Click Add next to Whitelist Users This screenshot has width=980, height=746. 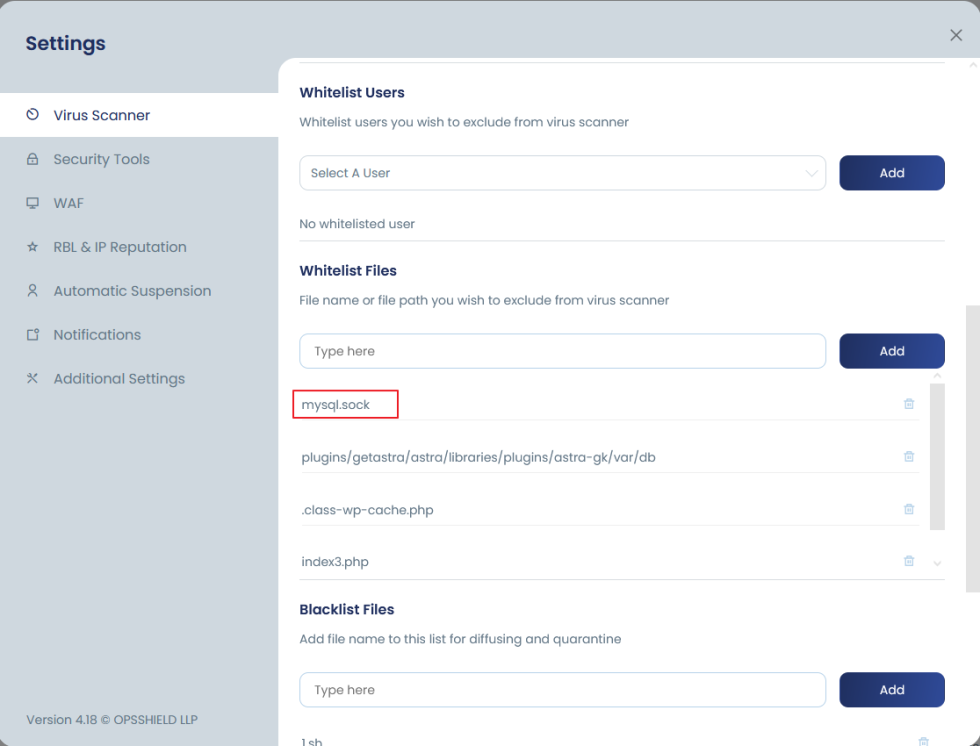[x=891, y=172]
